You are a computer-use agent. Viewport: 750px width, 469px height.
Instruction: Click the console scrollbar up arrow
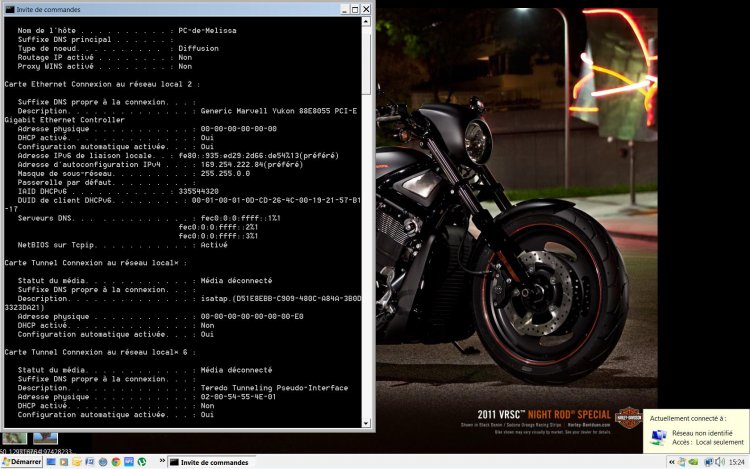366,22
